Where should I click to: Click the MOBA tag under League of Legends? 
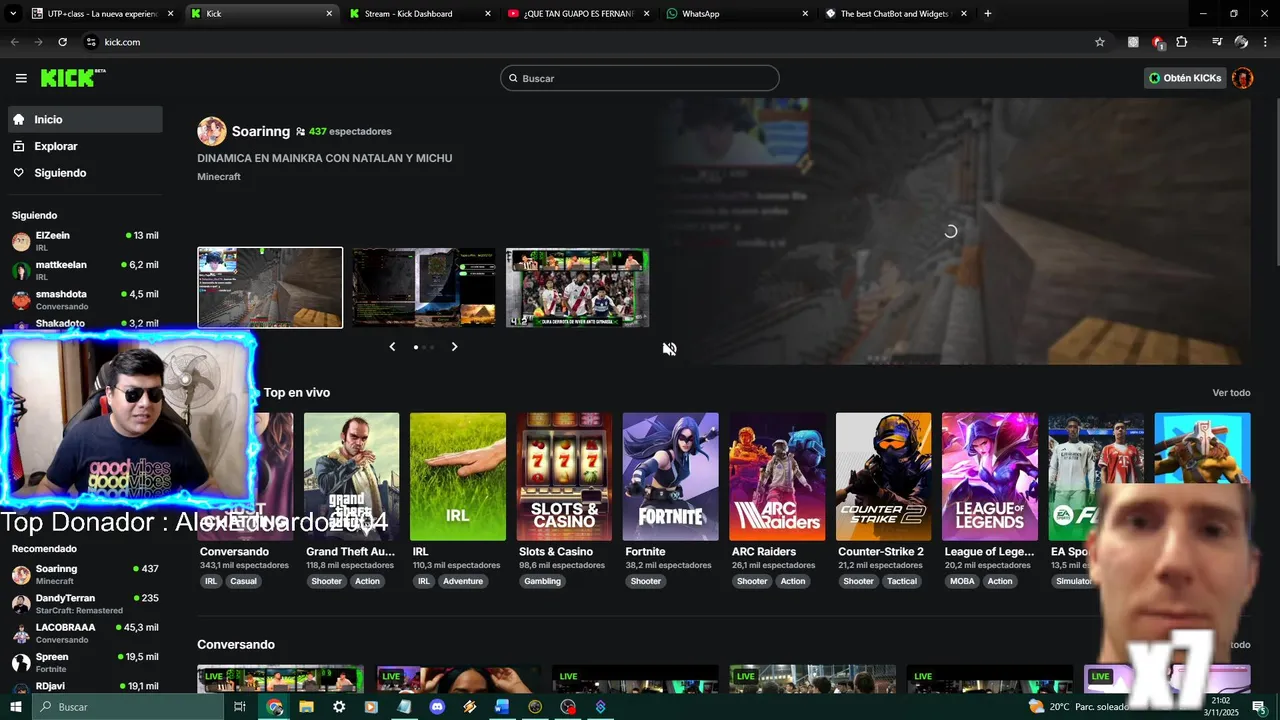pos(963,581)
